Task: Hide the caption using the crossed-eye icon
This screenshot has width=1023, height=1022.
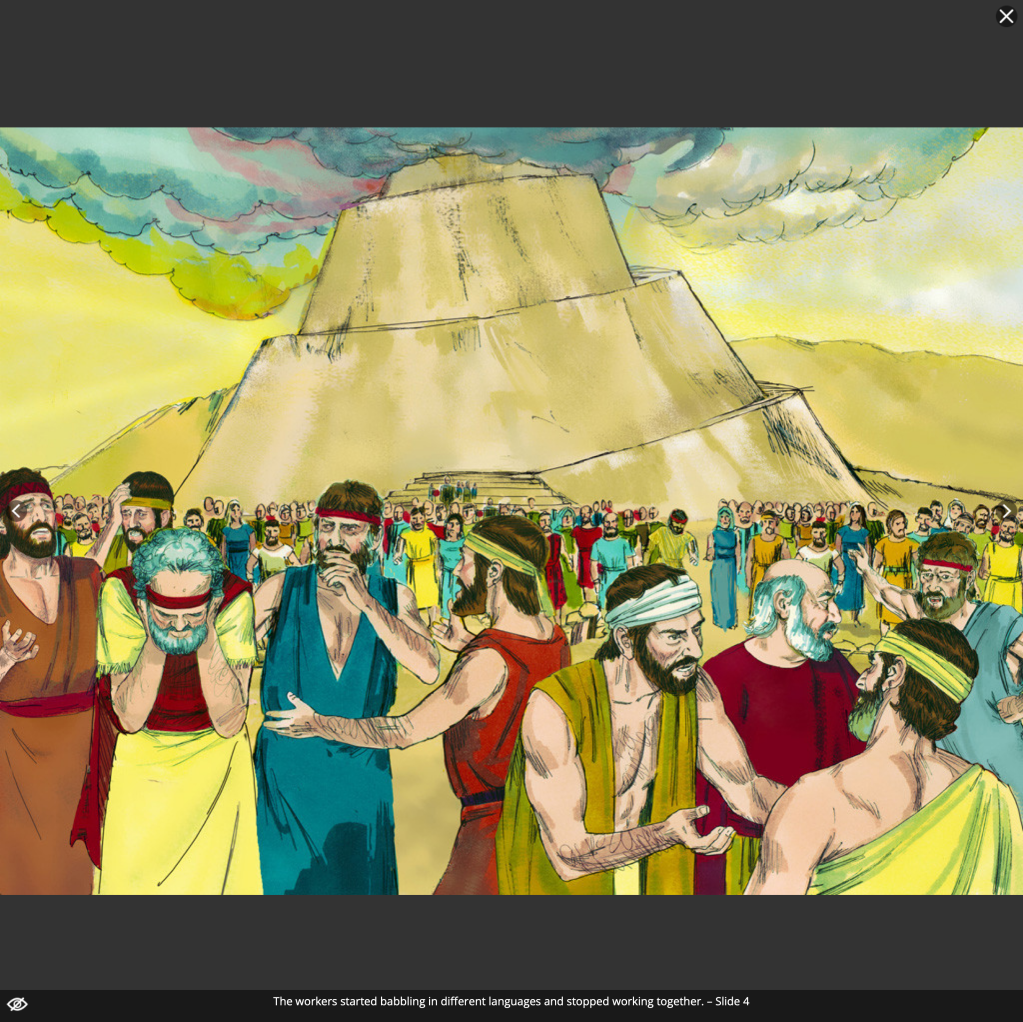Action: 17,1004
